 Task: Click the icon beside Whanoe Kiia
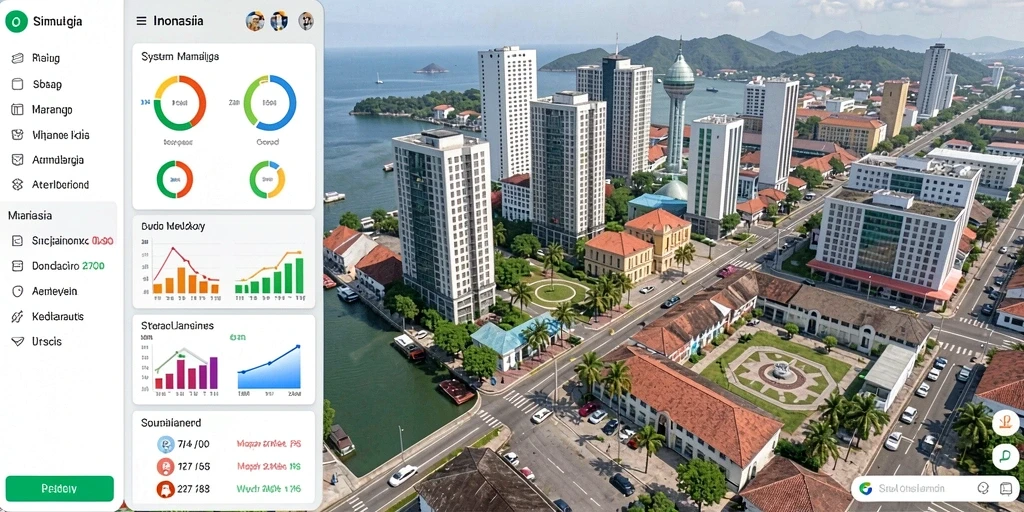(x=18, y=135)
